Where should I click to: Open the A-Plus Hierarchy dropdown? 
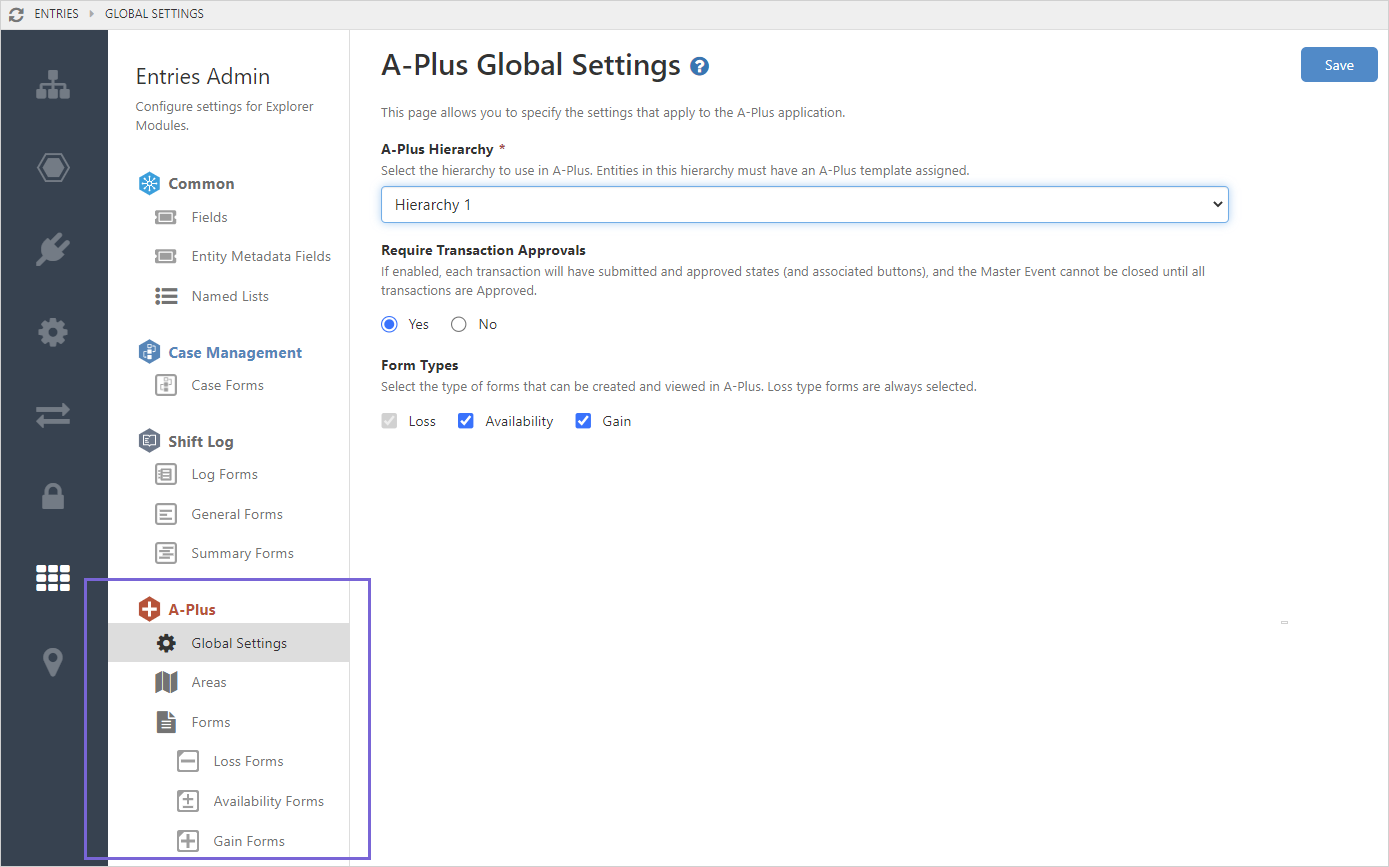(804, 204)
